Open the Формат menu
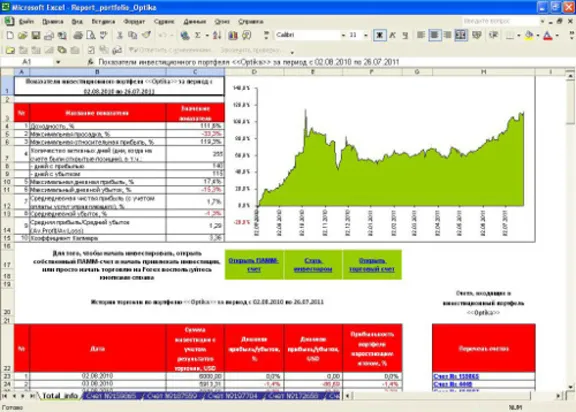 [134, 22]
